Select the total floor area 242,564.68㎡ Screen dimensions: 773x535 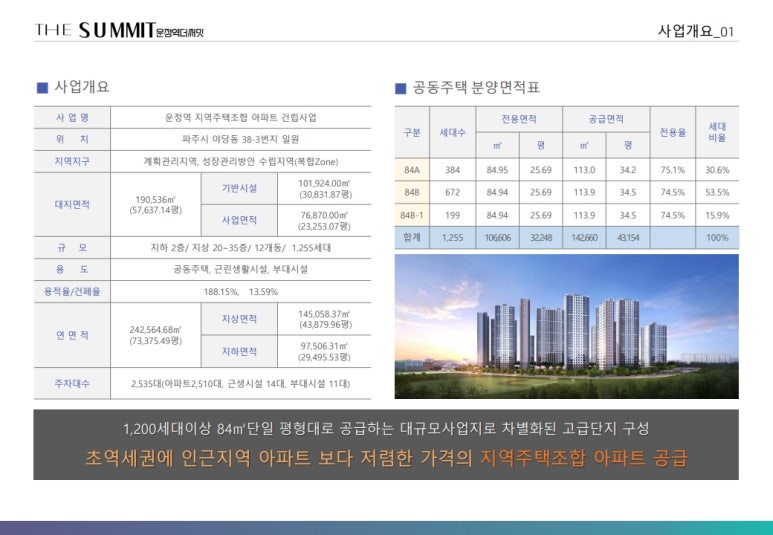155,329
